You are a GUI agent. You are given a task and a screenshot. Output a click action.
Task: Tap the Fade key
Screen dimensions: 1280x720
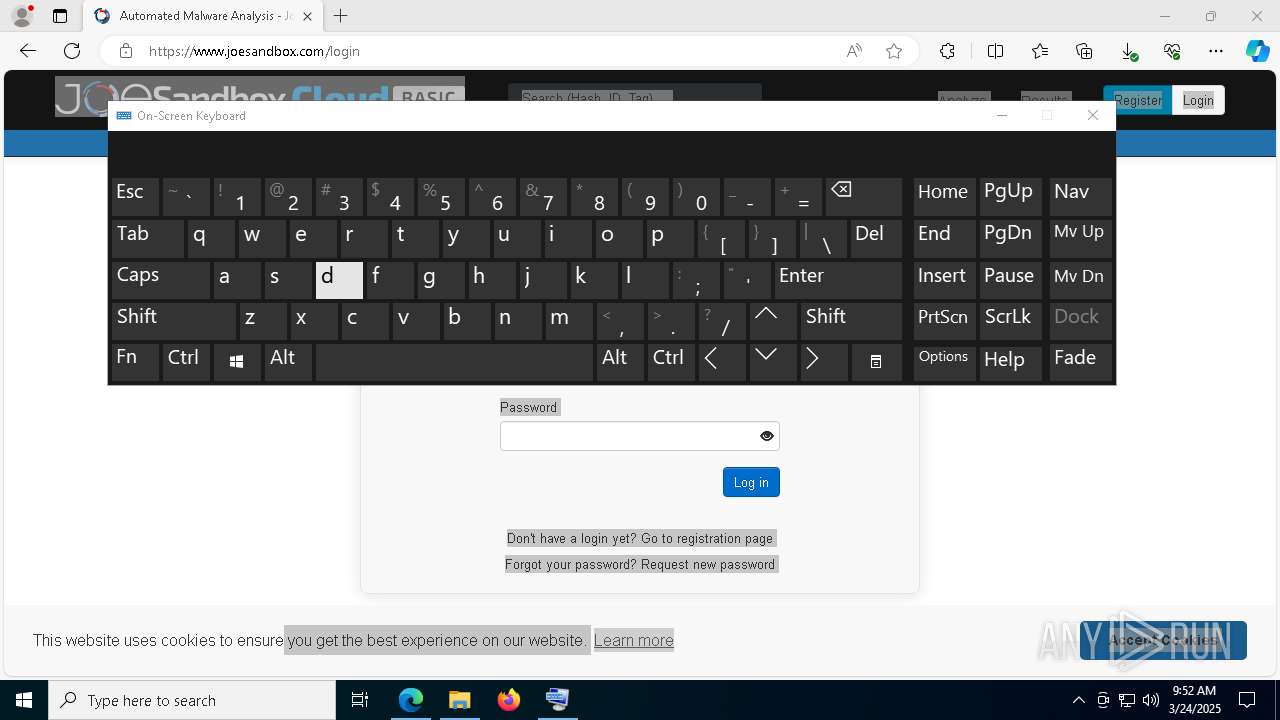pyautogui.click(x=1080, y=362)
